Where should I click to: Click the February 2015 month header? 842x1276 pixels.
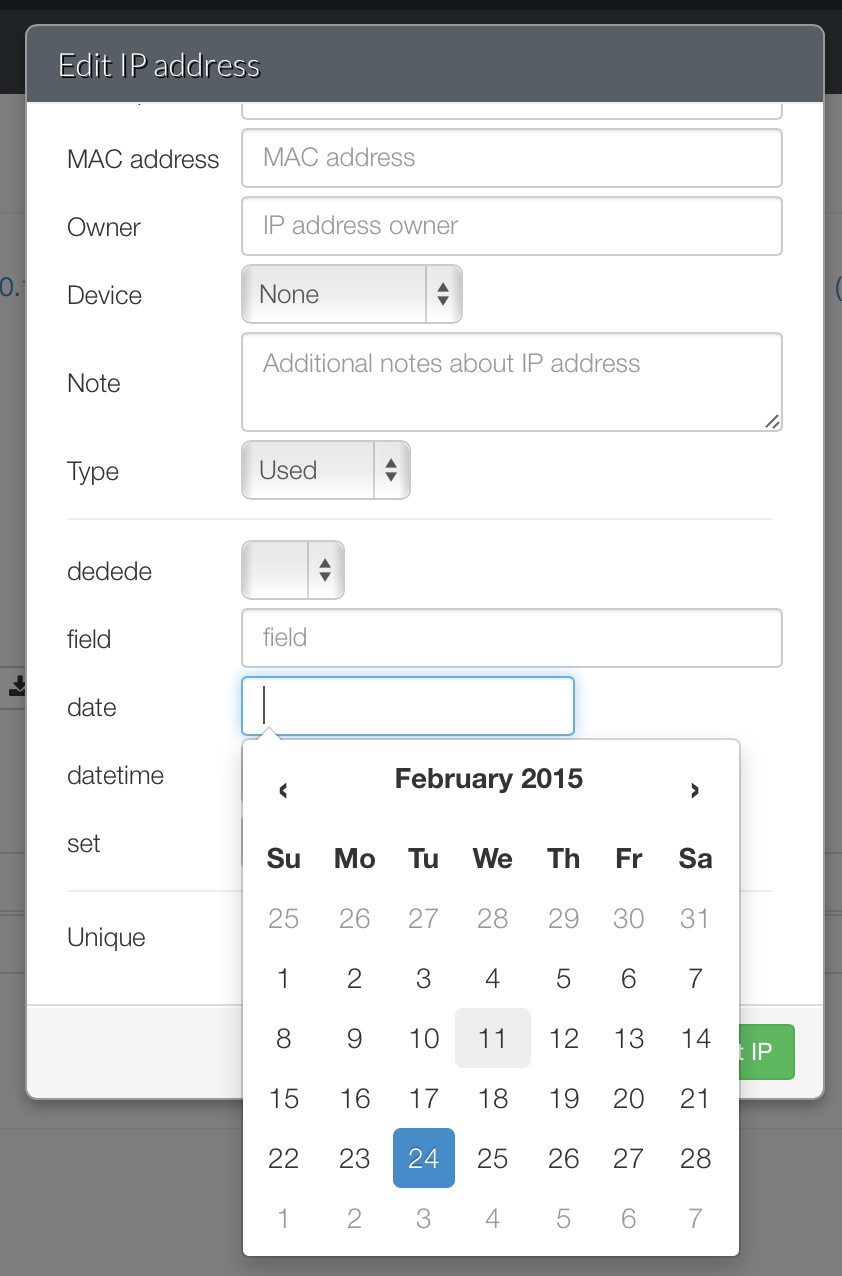pyautogui.click(x=488, y=779)
